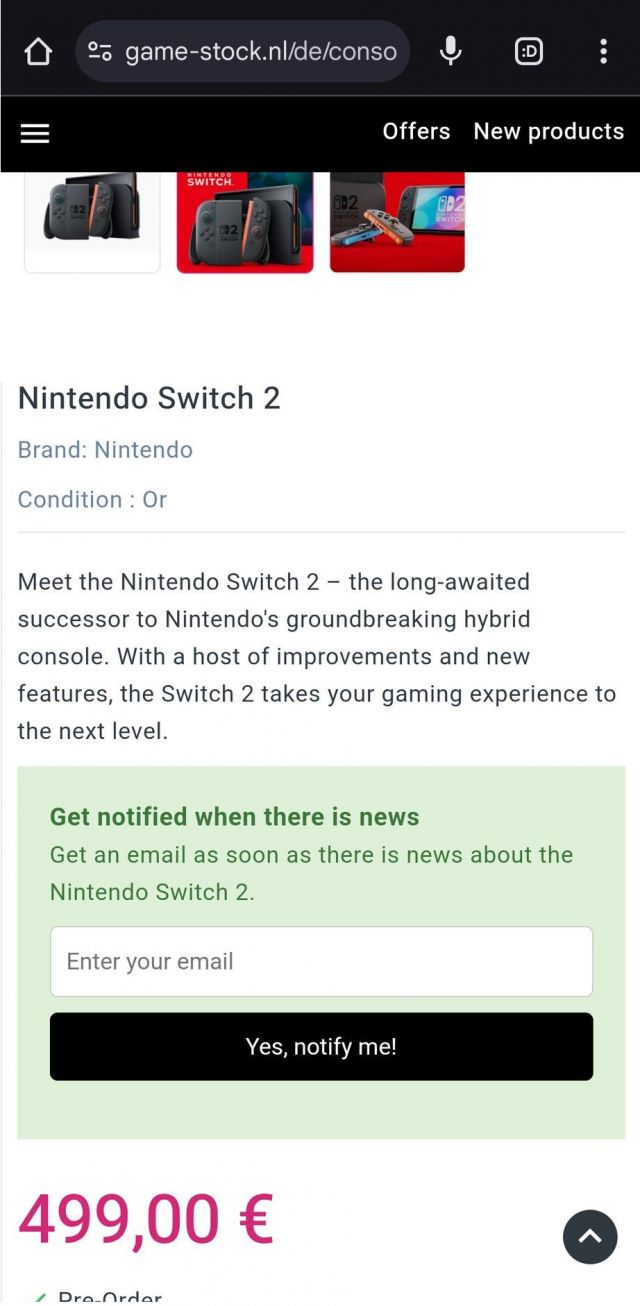Select the second red-background console thumbnail
Viewport: 640px width, 1306px height.
point(245,221)
